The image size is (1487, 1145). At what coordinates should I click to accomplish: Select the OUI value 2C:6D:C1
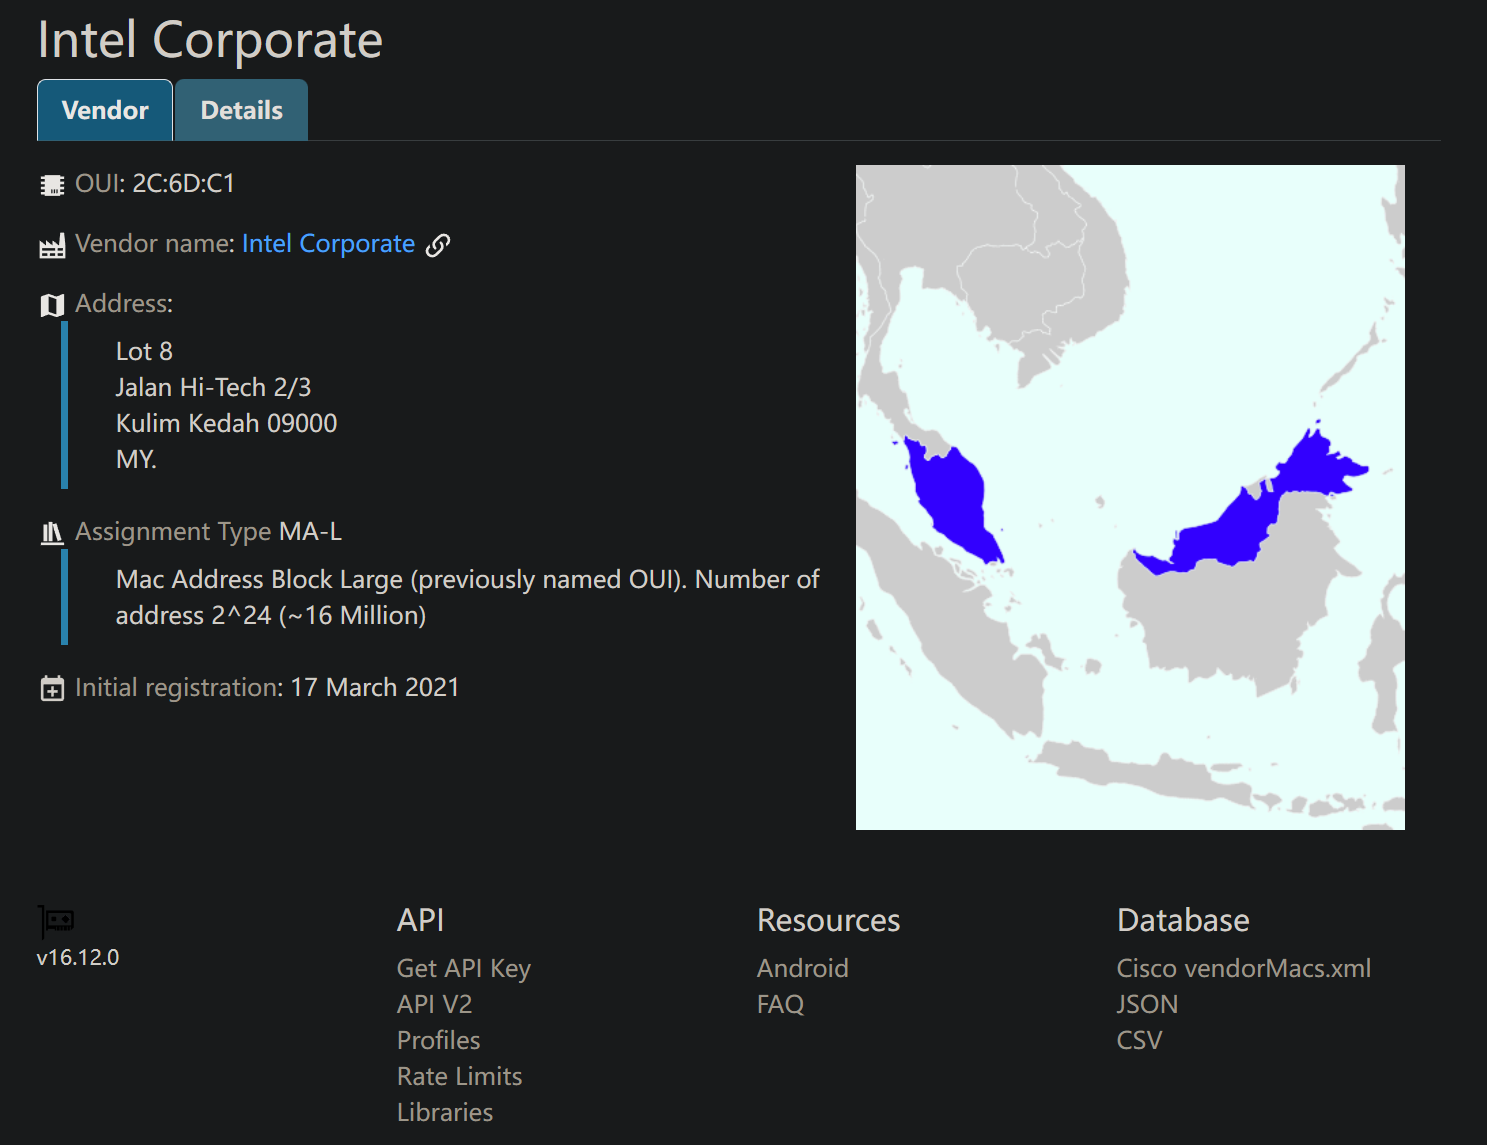[183, 184]
